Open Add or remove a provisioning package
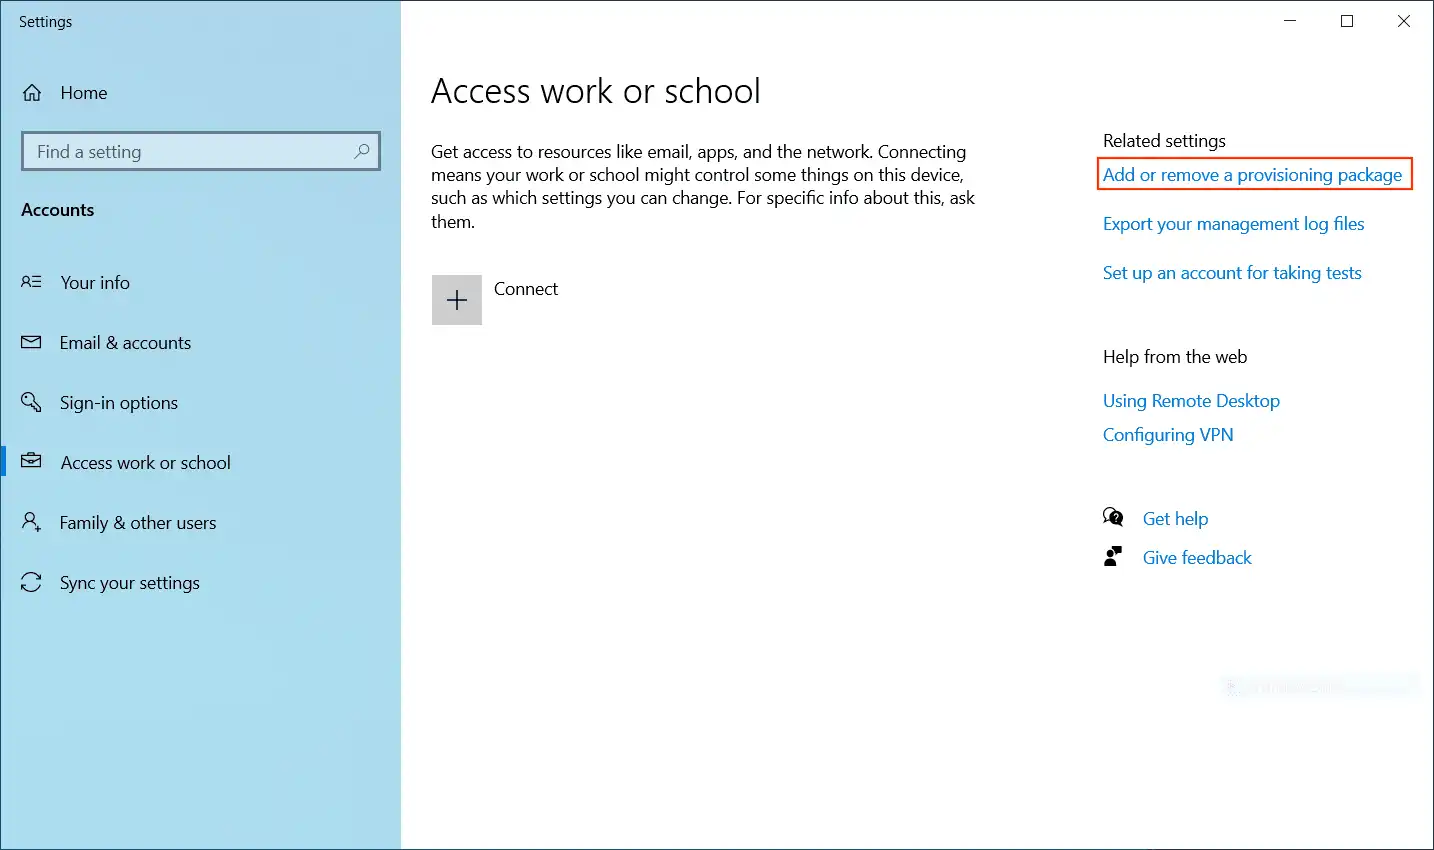 click(1253, 175)
